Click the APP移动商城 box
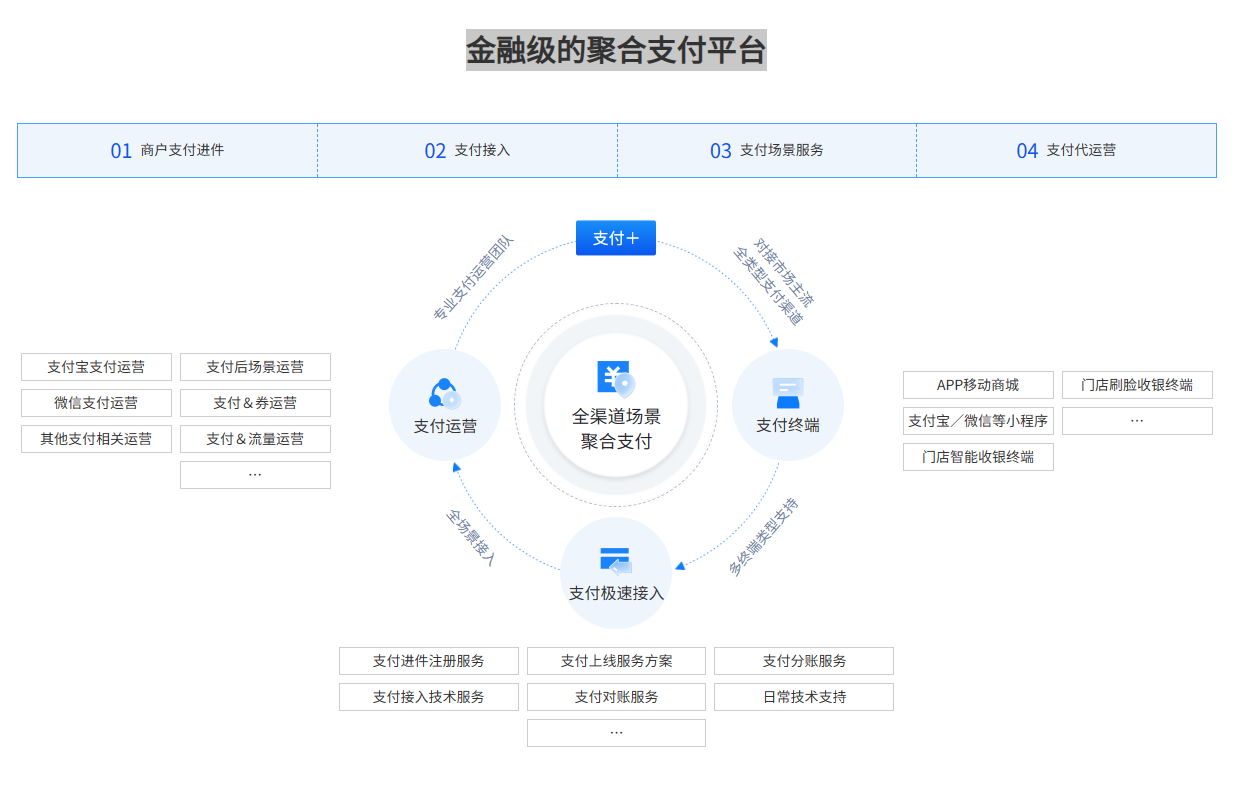The height and width of the screenshot is (803, 1249). pyautogui.click(x=978, y=385)
